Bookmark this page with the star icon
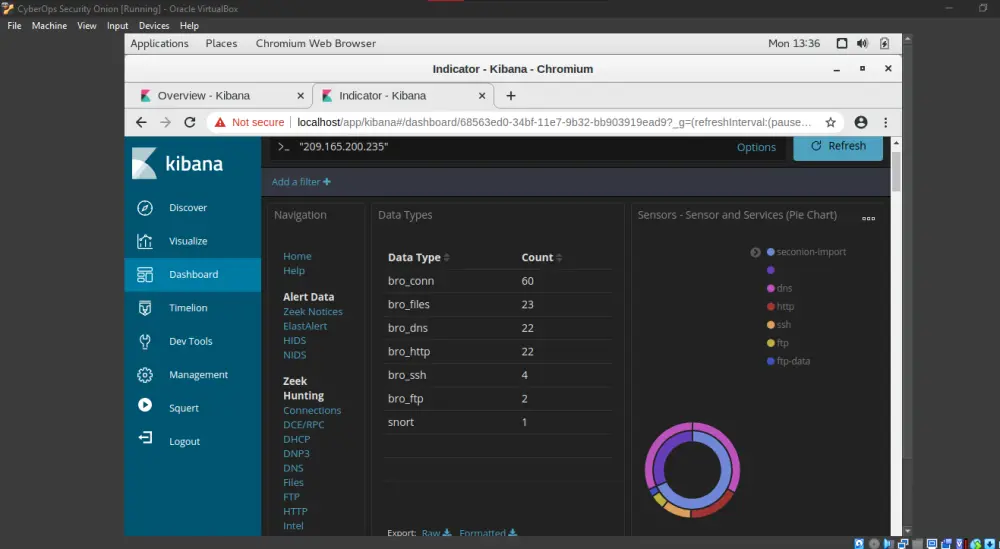1000x549 pixels. point(830,122)
